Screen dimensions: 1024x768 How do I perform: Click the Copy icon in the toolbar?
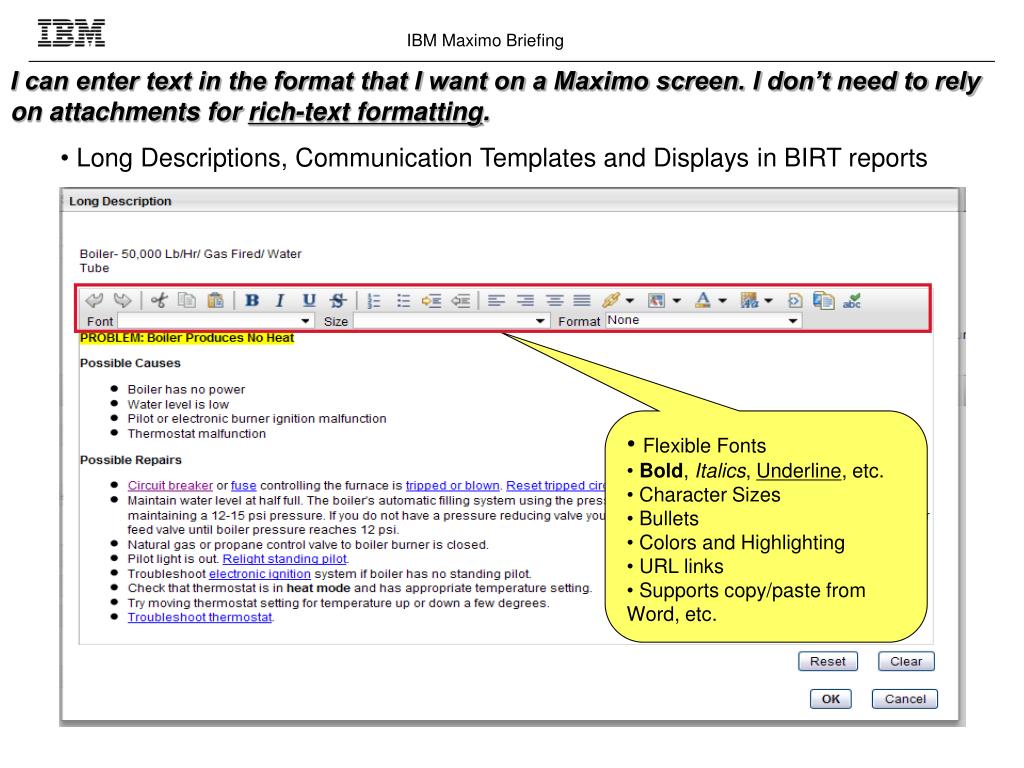187,300
